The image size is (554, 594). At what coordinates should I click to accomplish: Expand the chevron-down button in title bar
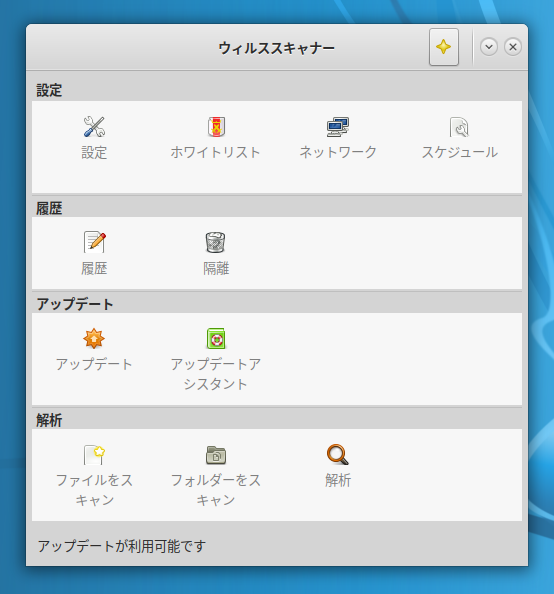[x=489, y=47]
